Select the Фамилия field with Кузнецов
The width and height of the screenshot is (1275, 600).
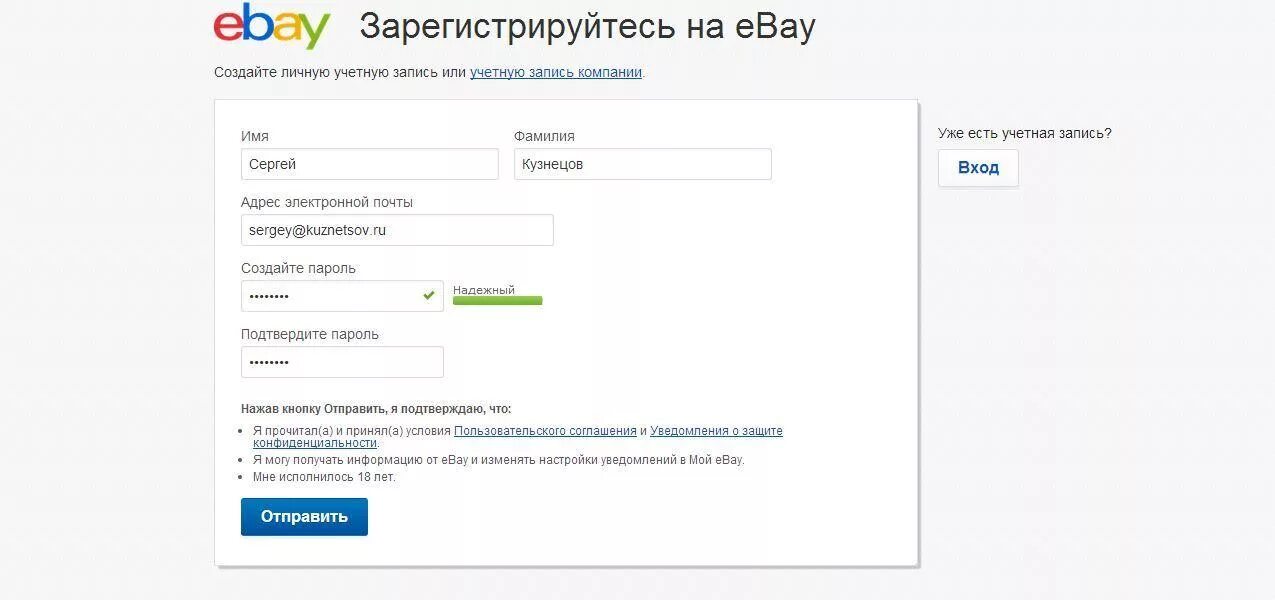pyautogui.click(x=643, y=164)
